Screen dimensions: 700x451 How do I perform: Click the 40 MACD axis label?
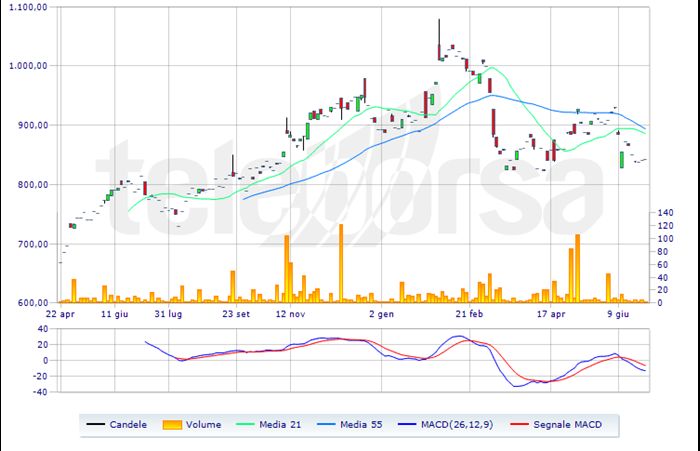(43, 329)
